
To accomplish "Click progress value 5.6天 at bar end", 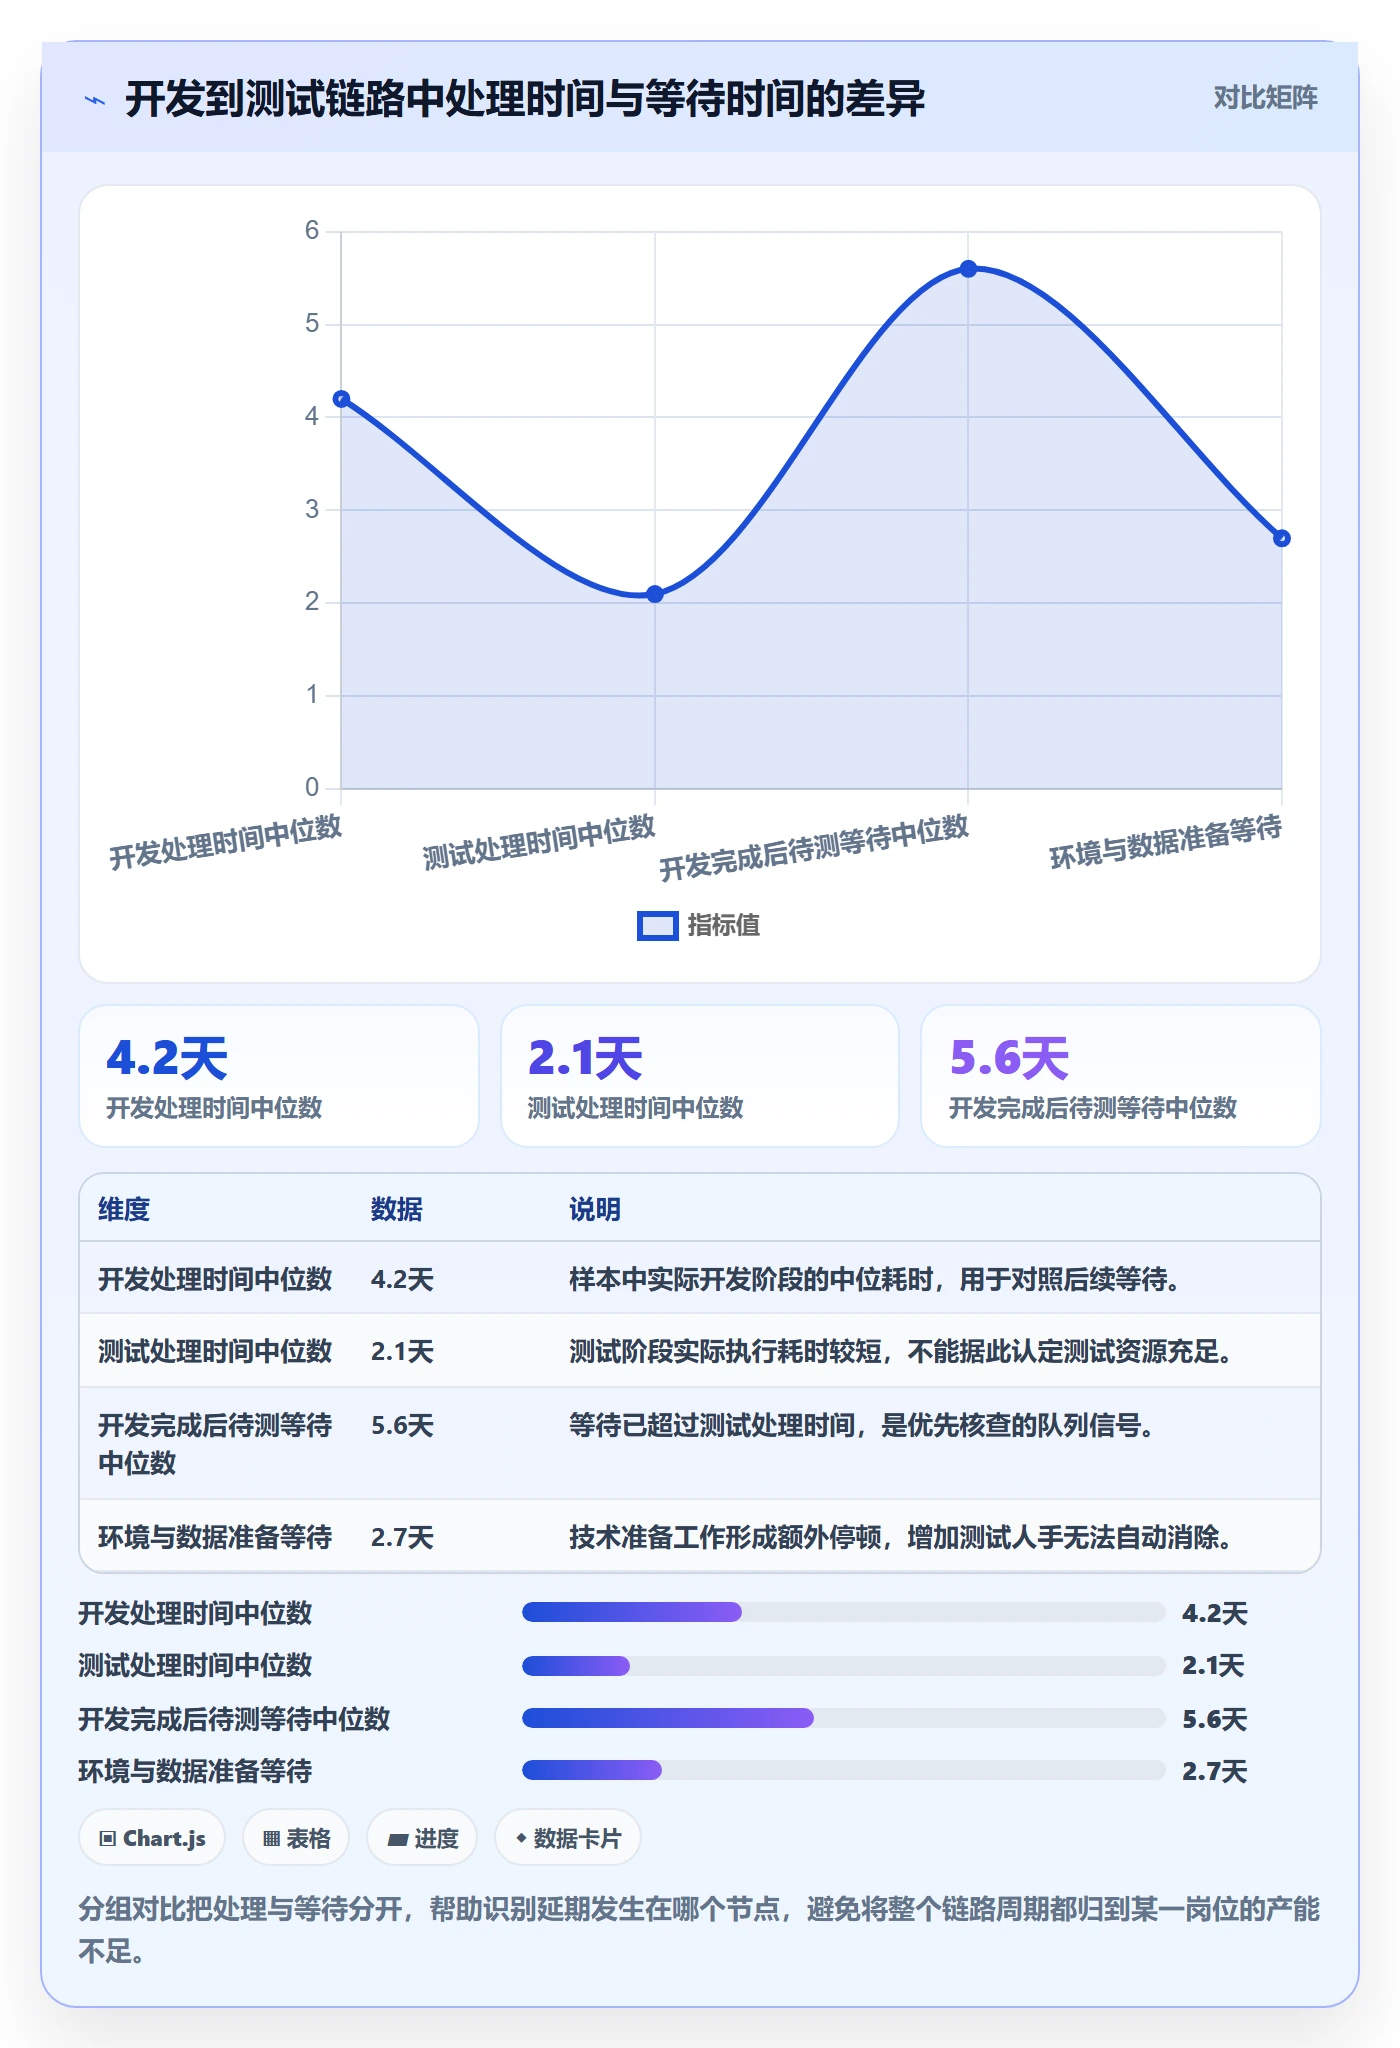I will click(1215, 1719).
